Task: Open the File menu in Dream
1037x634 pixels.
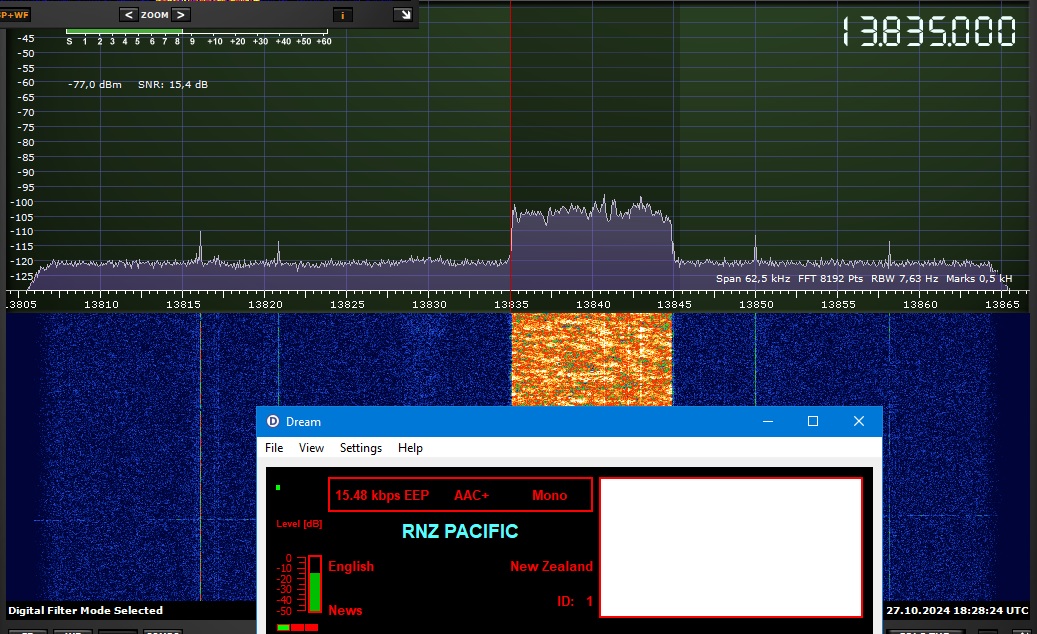Action: [274, 448]
